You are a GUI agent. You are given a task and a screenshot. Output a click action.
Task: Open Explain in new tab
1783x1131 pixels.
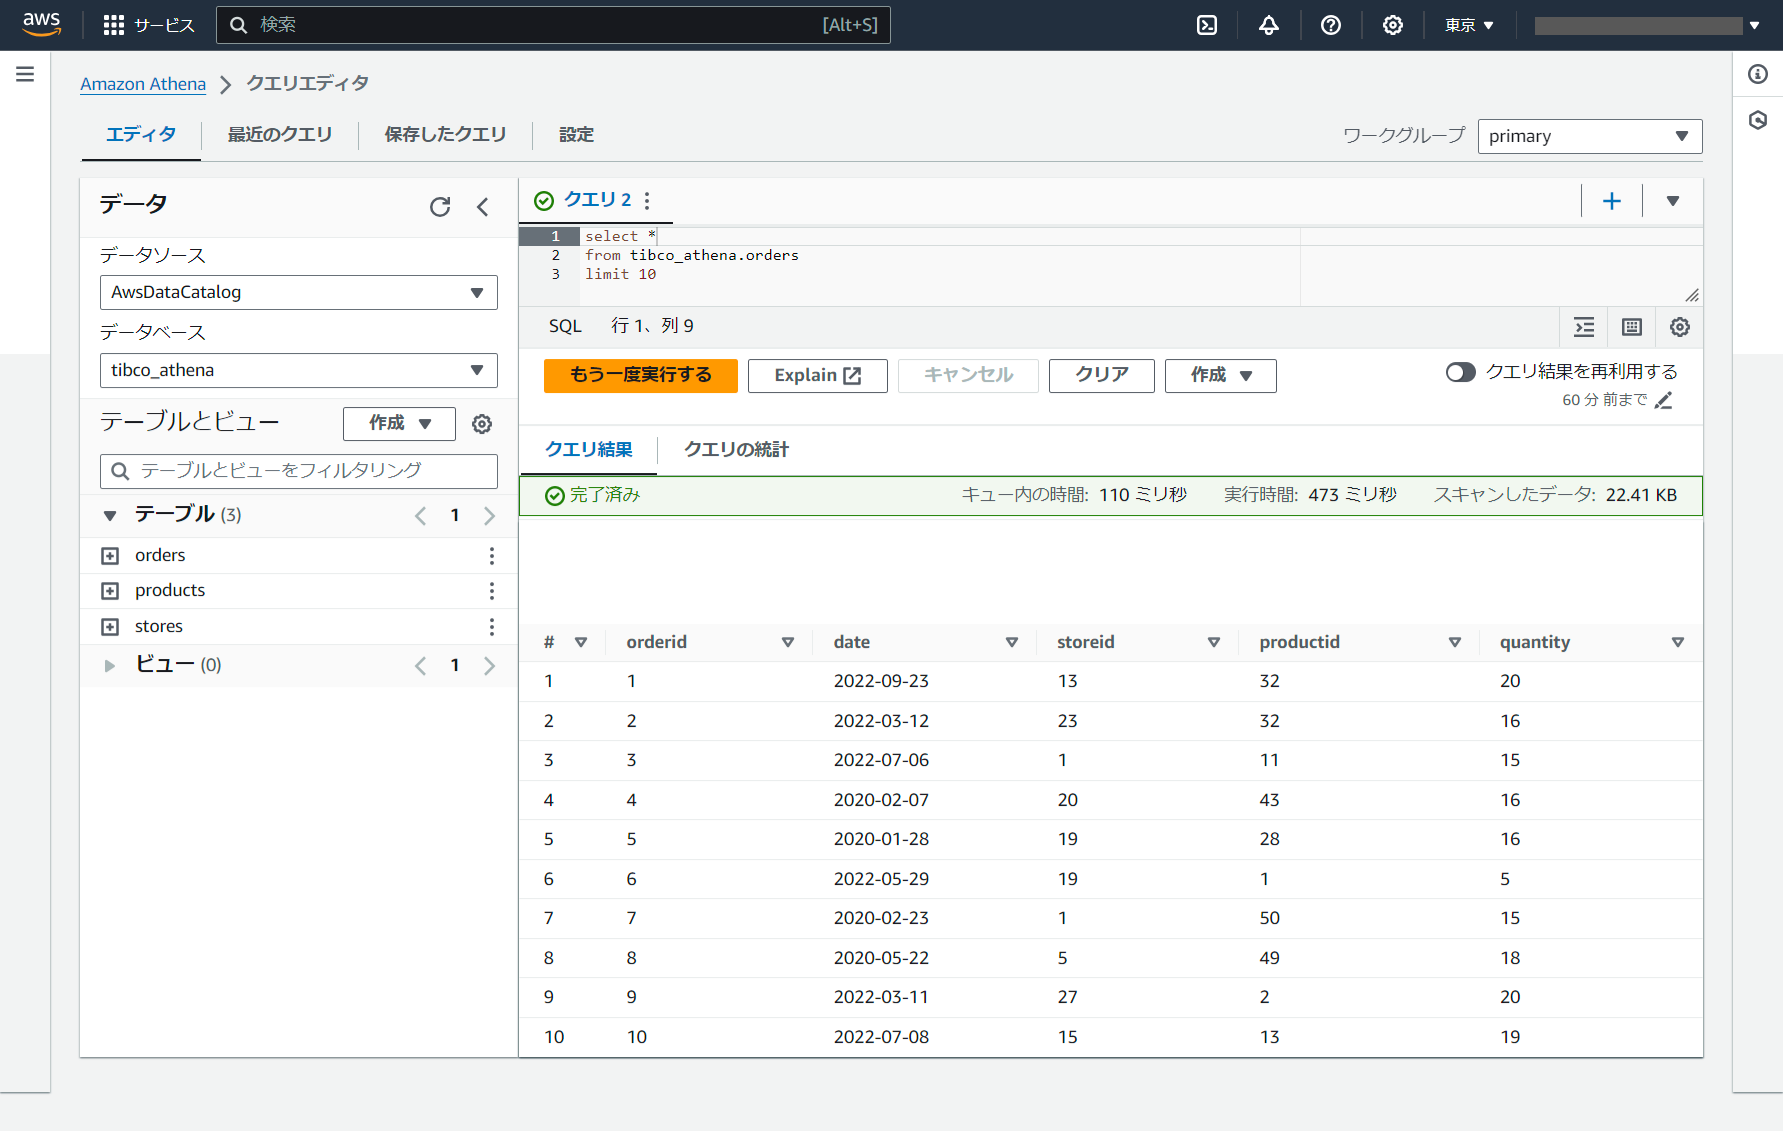pos(817,375)
